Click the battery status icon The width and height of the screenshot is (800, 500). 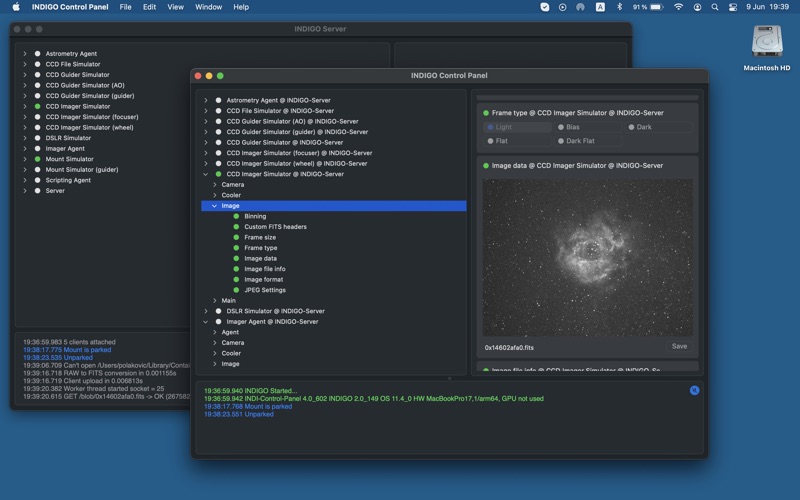(x=657, y=7)
